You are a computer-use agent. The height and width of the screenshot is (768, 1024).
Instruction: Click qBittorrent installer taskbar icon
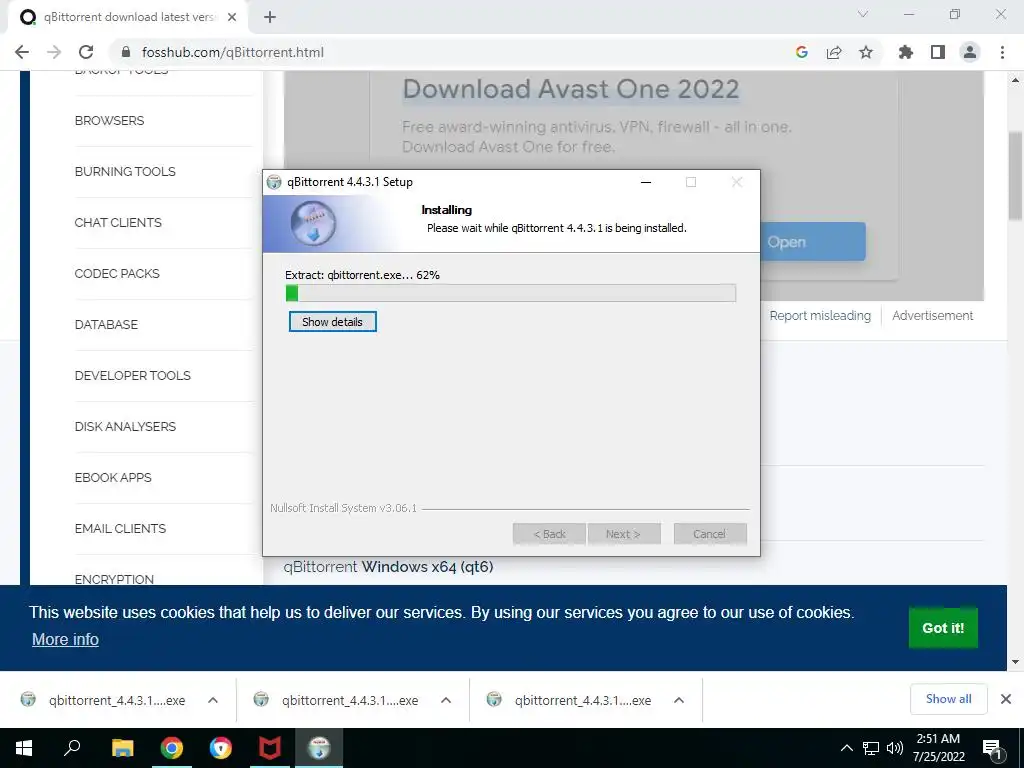click(319, 748)
